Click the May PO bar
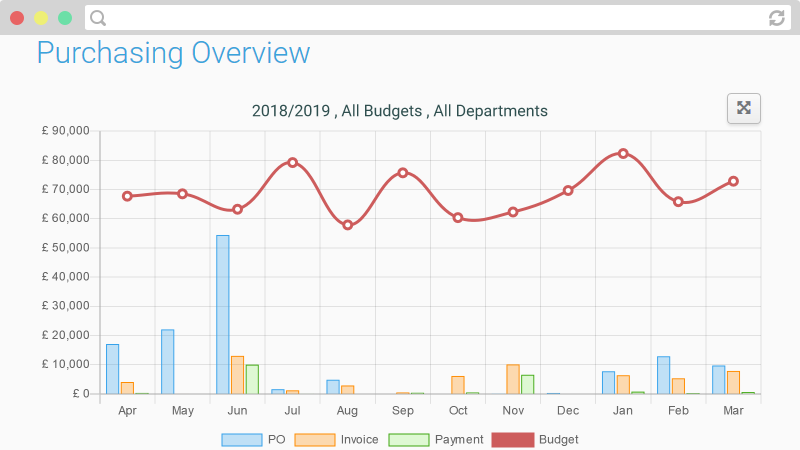The width and height of the screenshot is (800, 450). point(167,362)
